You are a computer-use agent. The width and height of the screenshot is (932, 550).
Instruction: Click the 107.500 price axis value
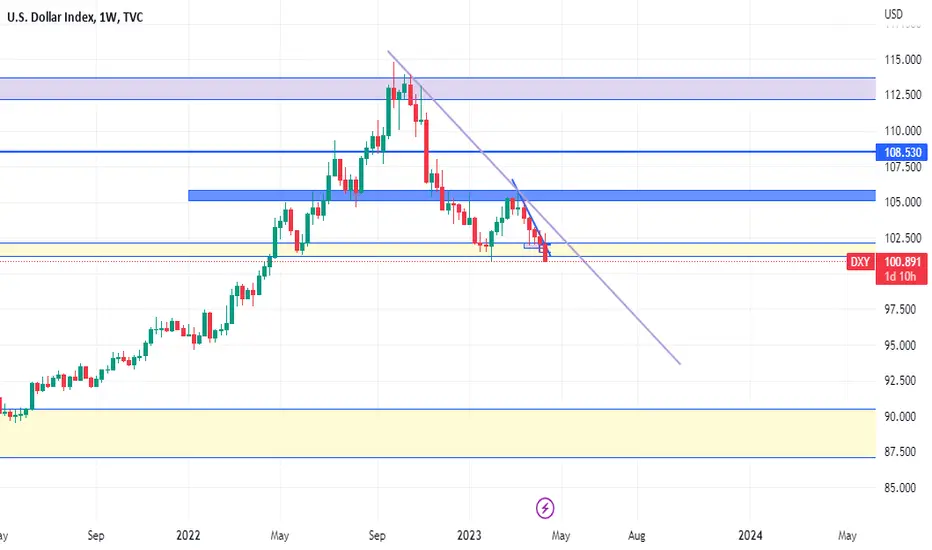(x=902, y=167)
